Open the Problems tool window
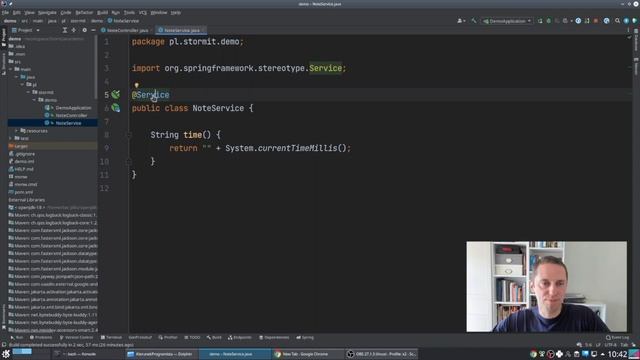Viewport: 640px width, 360px height. [41, 338]
